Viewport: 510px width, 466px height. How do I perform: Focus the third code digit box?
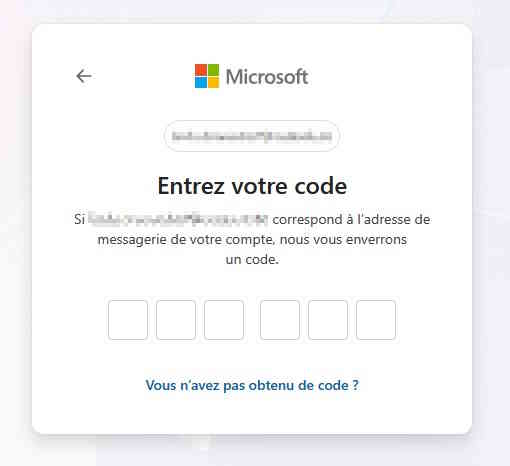[x=224, y=320]
